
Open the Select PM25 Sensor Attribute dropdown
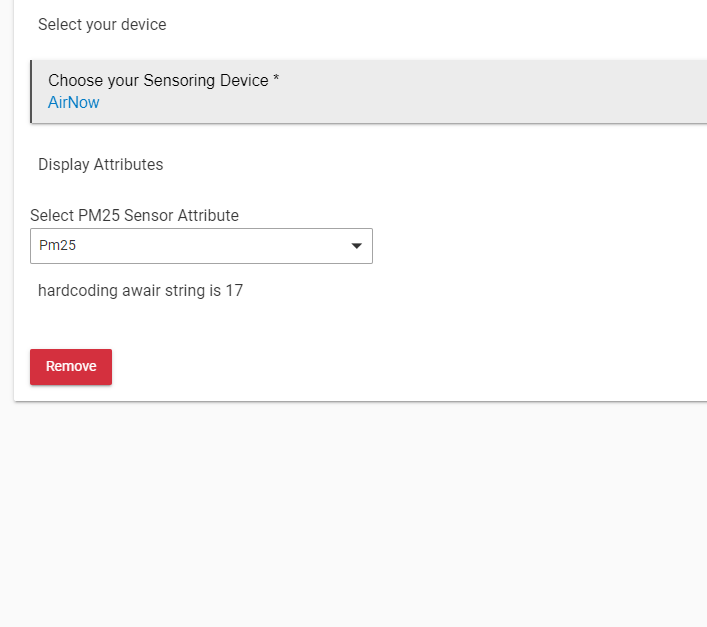click(x=201, y=246)
